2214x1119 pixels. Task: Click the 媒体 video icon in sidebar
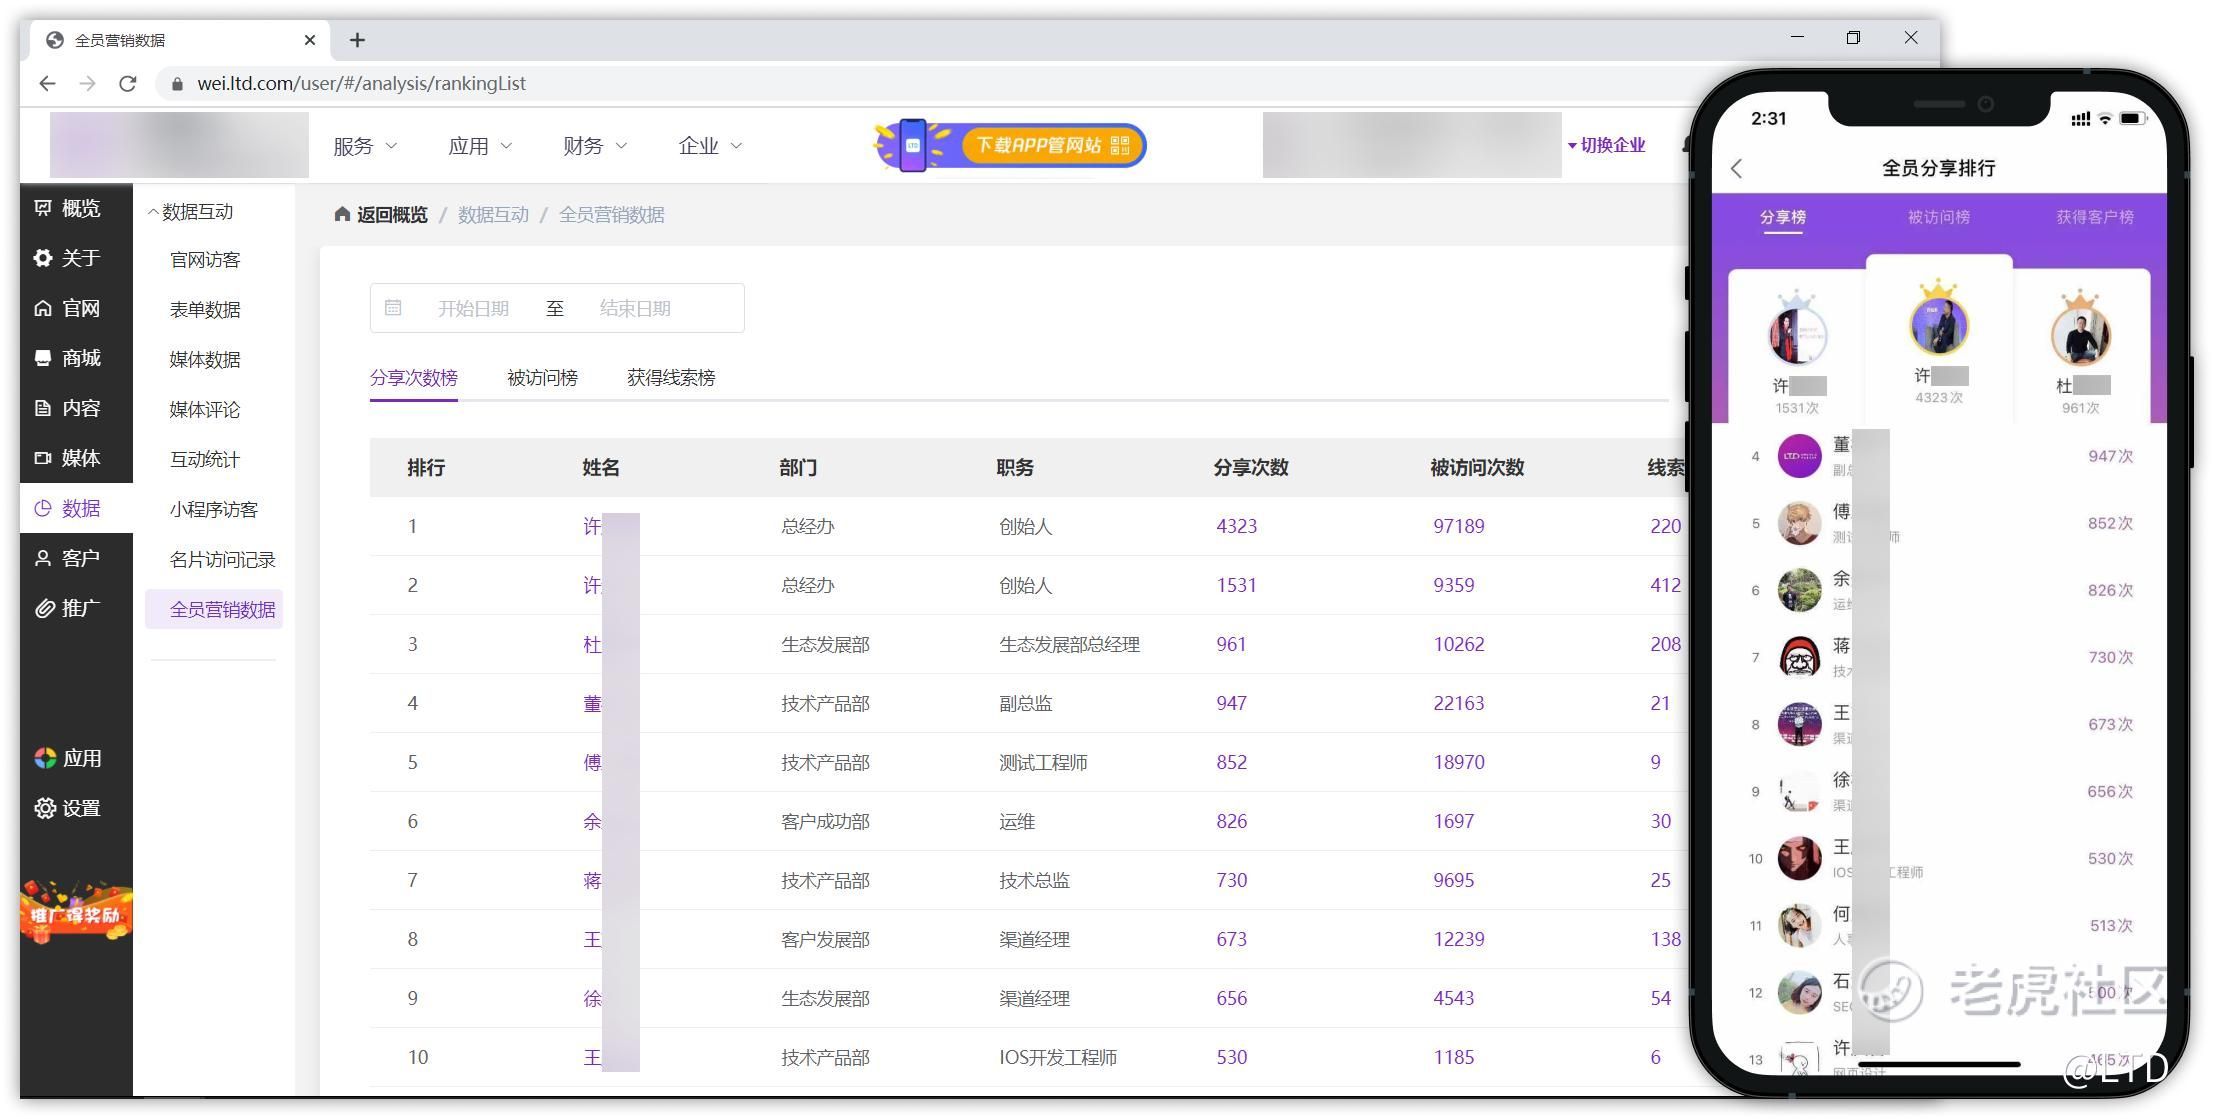click(43, 458)
